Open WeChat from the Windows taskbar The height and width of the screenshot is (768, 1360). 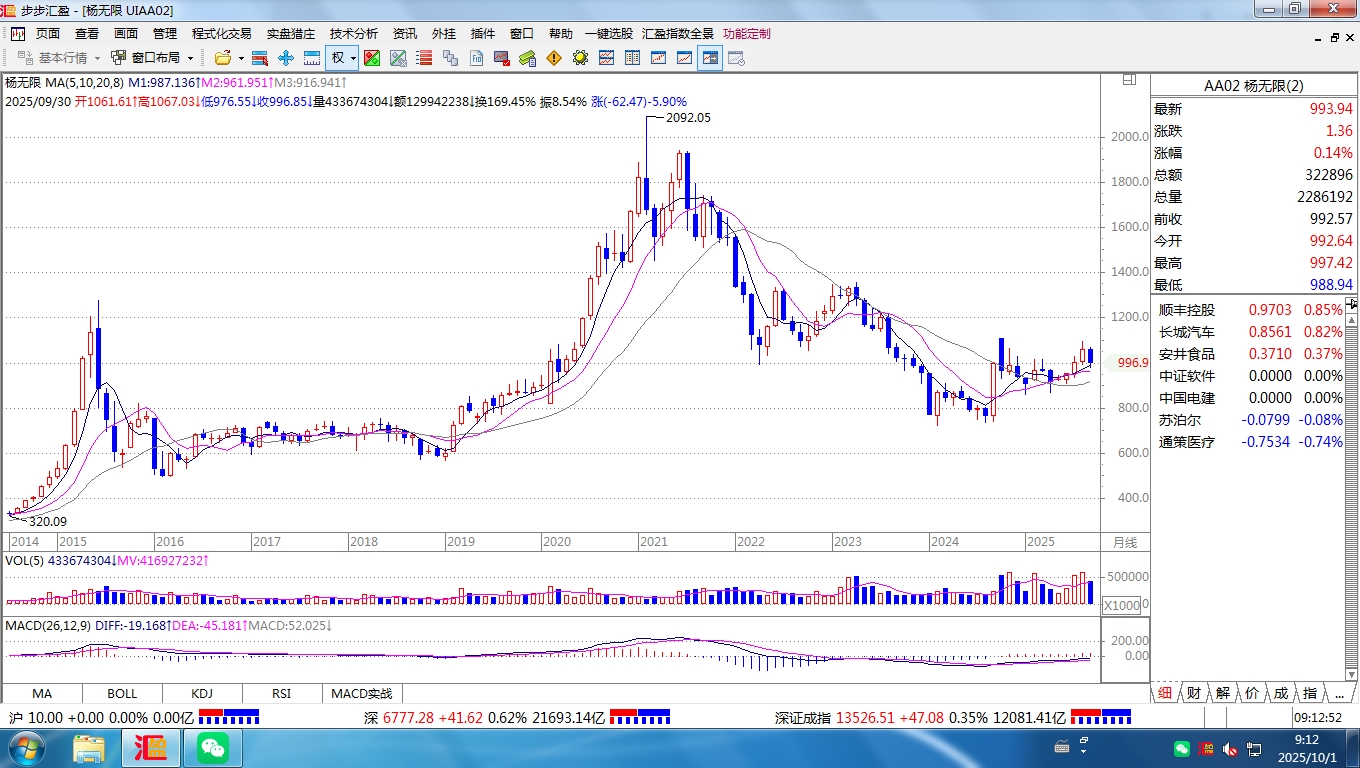click(212, 747)
